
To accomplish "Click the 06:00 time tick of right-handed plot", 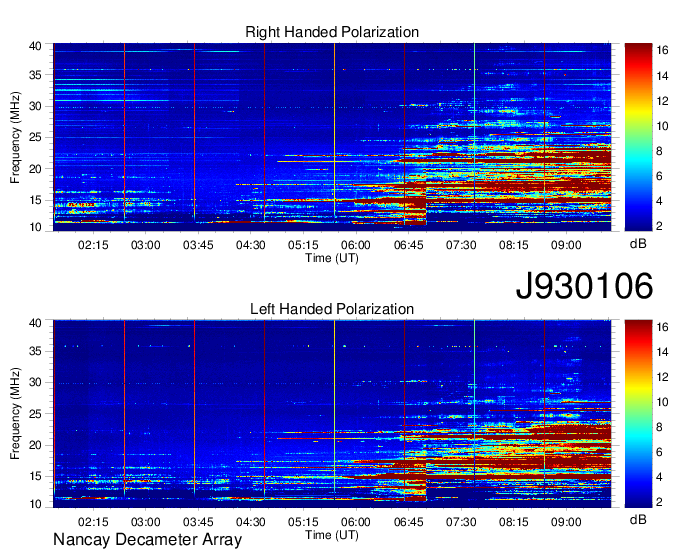I will coord(356,245).
